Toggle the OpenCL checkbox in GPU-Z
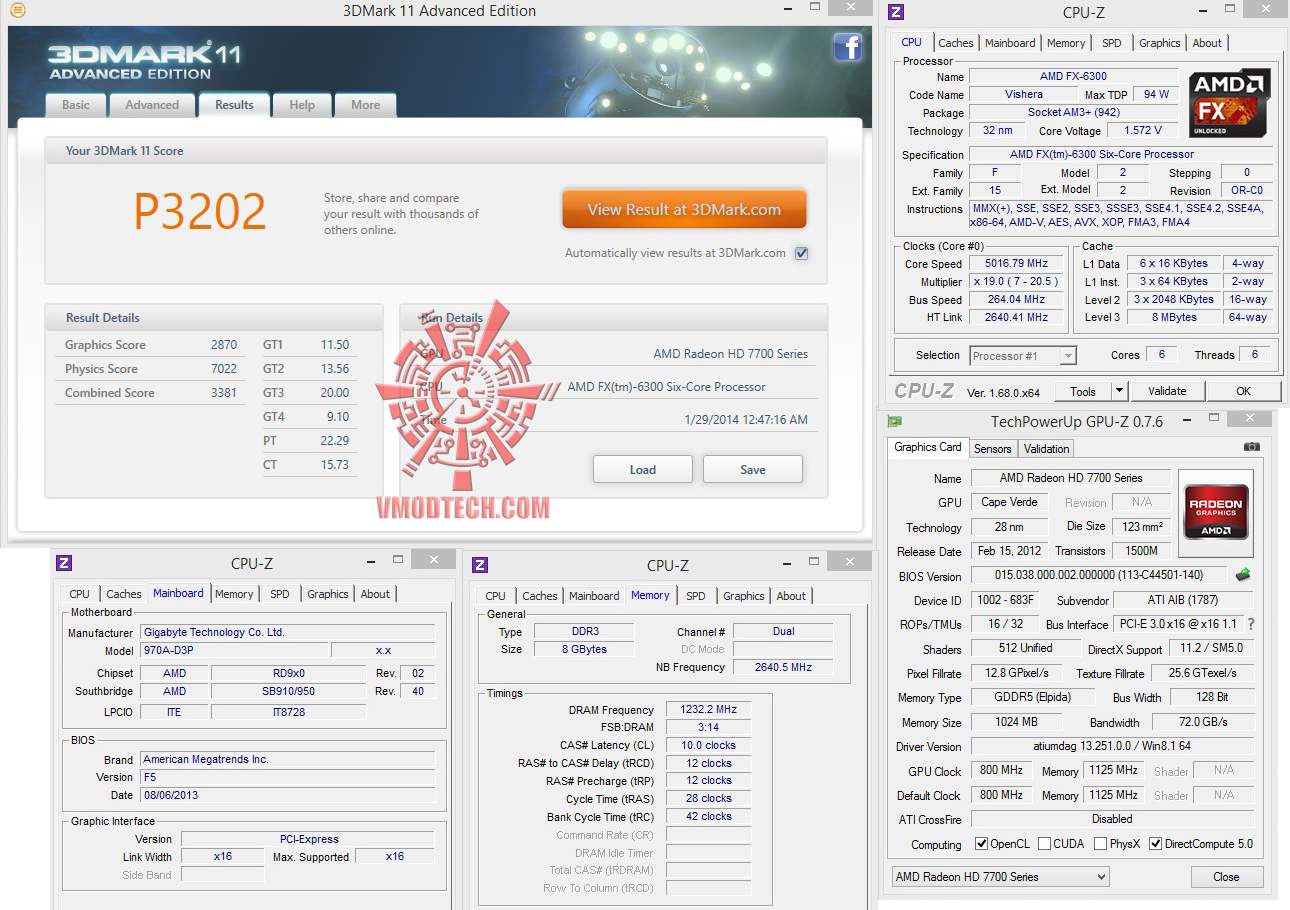1290x910 pixels. point(981,844)
